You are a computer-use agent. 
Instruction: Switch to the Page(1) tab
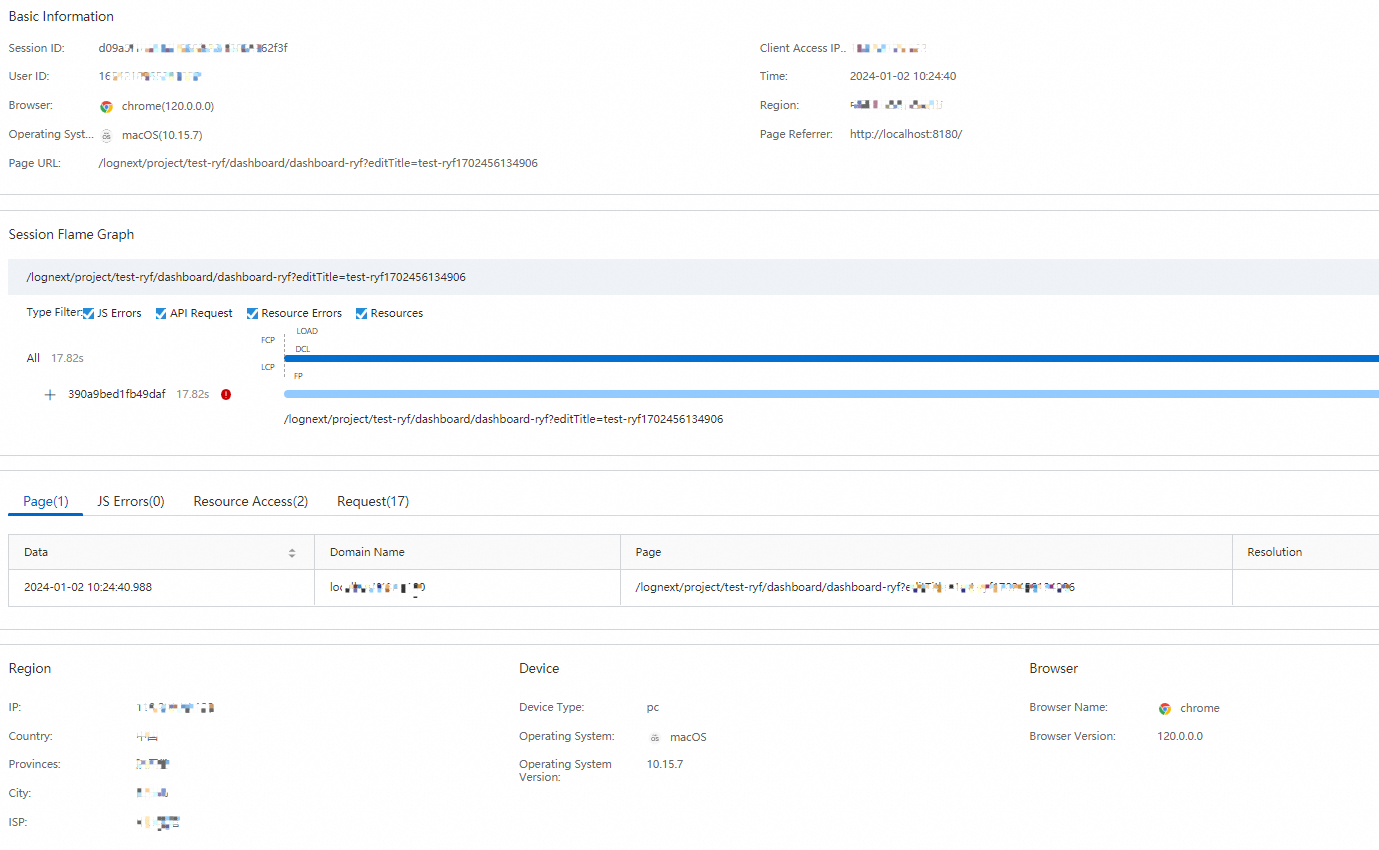coord(46,502)
